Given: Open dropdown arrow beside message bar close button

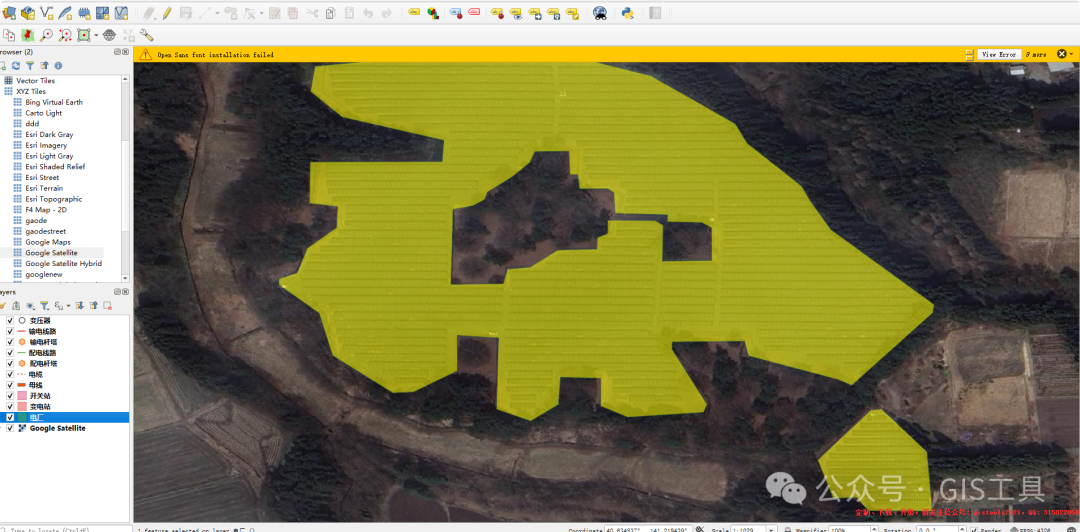Looking at the screenshot, I should tap(1072, 54).
